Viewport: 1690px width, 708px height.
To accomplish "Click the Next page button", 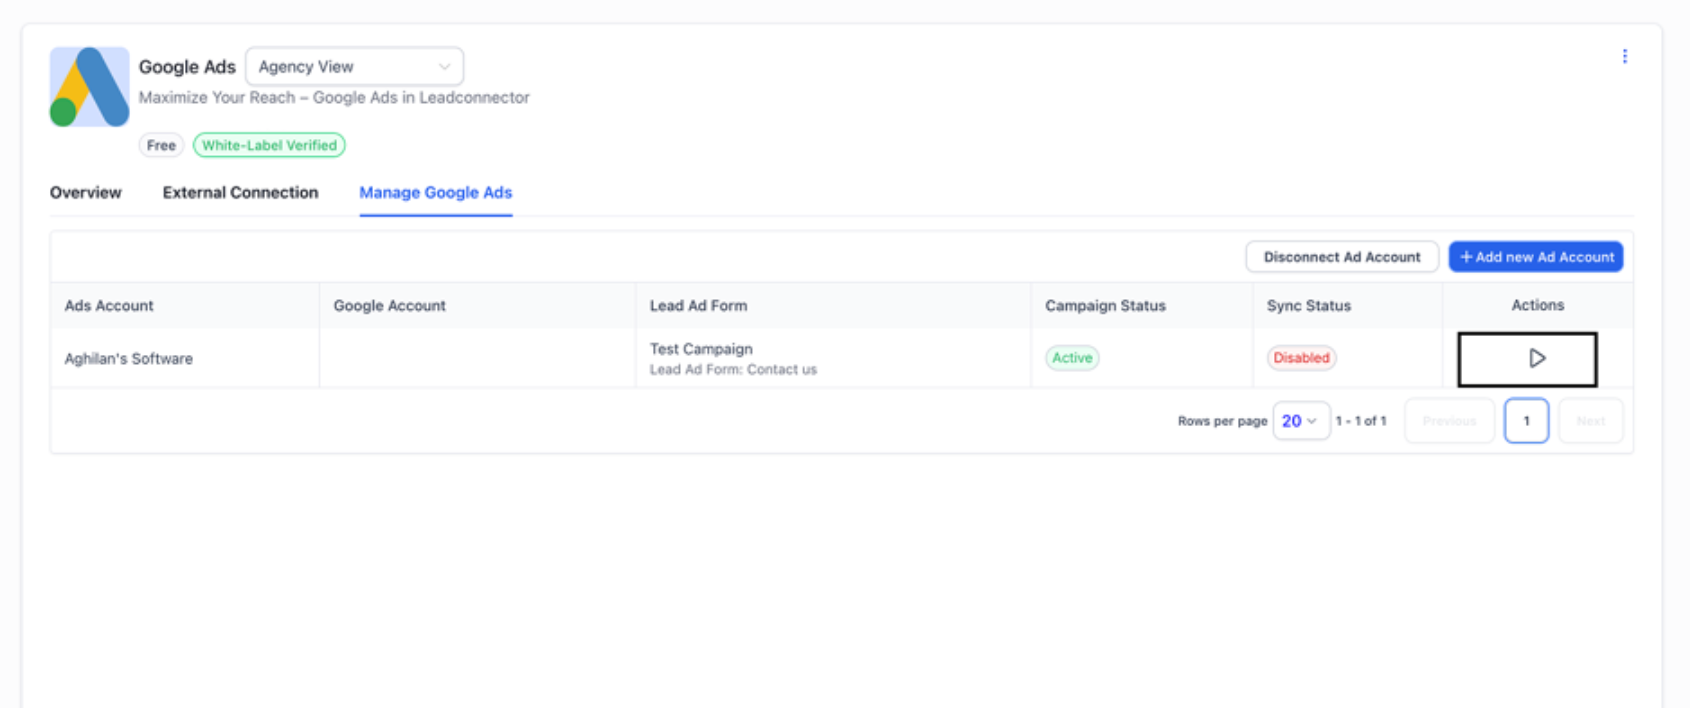I will pos(1590,421).
